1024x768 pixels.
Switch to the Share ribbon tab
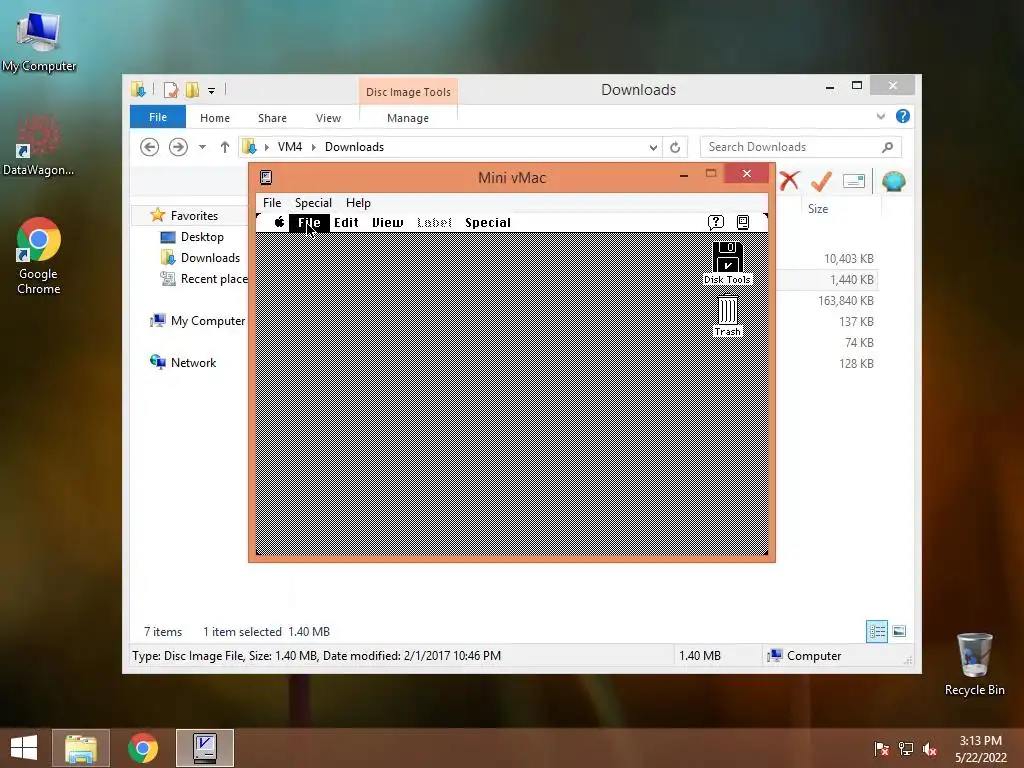click(272, 118)
